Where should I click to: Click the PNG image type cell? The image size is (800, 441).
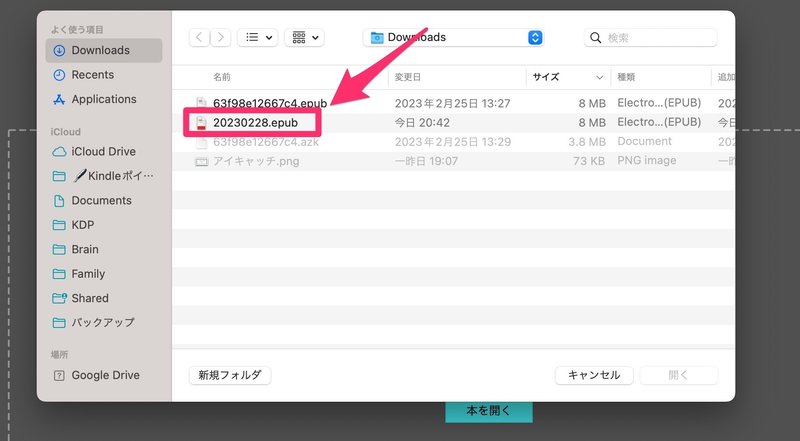click(x=646, y=161)
